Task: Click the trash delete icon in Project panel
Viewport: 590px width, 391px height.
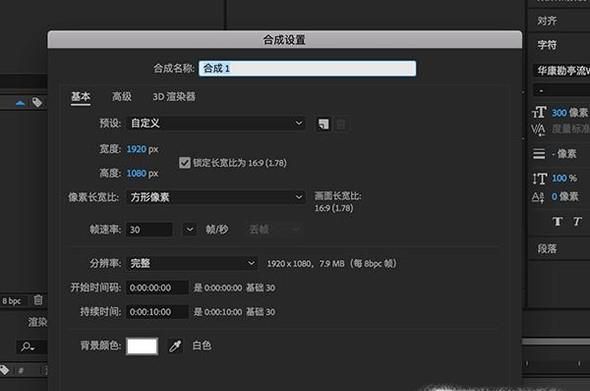Action: pyautogui.click(x=38, y=300)
